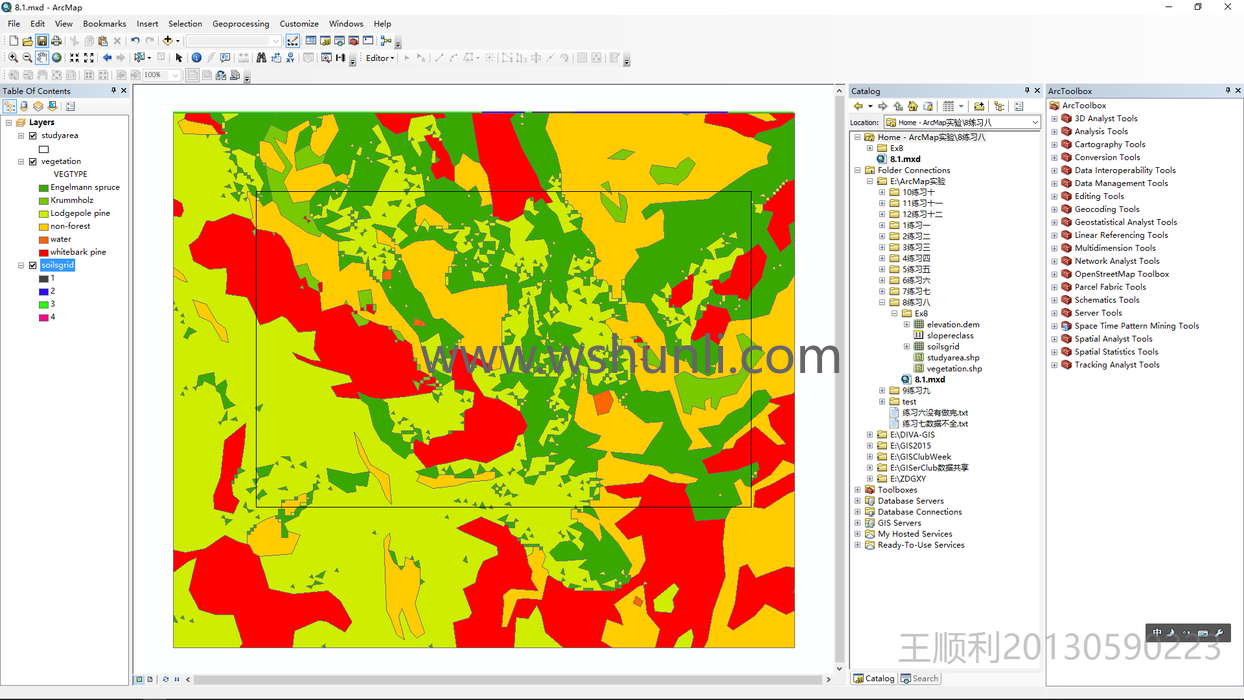Click the map's vertical scrollbar
Screen dimensions: 1244x700
[840, 380]
